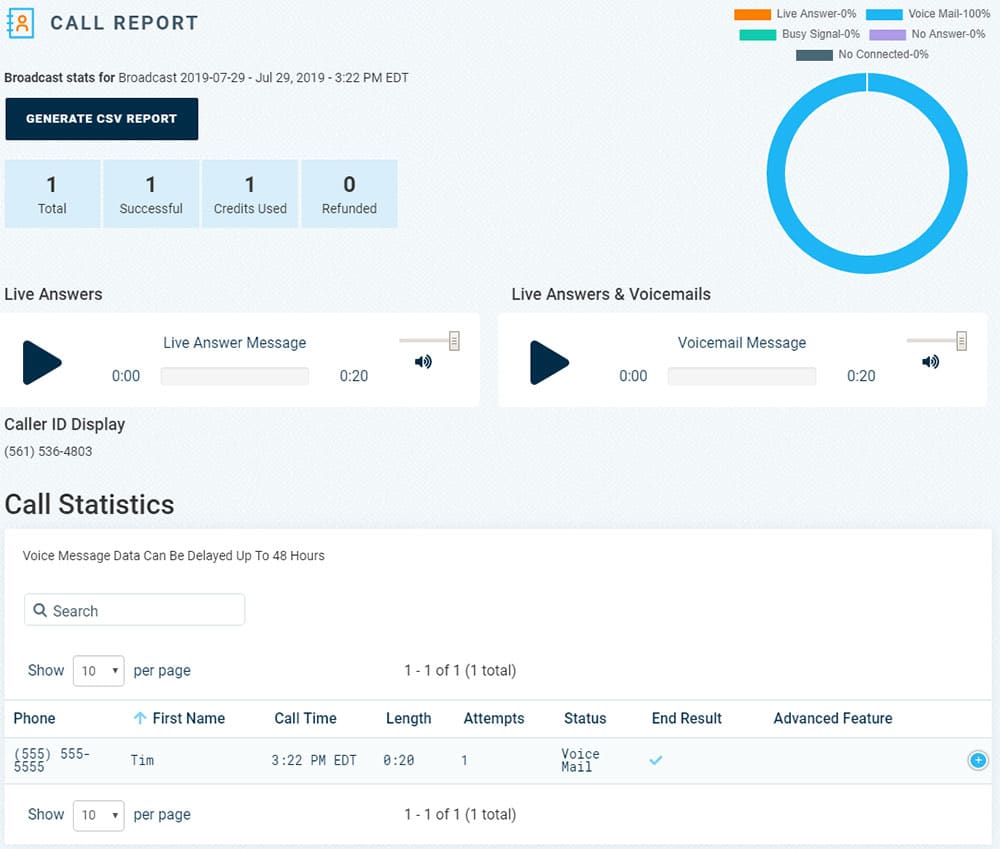The image size is (1000, 849).
Task: Click the Total stat tile
Action: coord(52,194)
